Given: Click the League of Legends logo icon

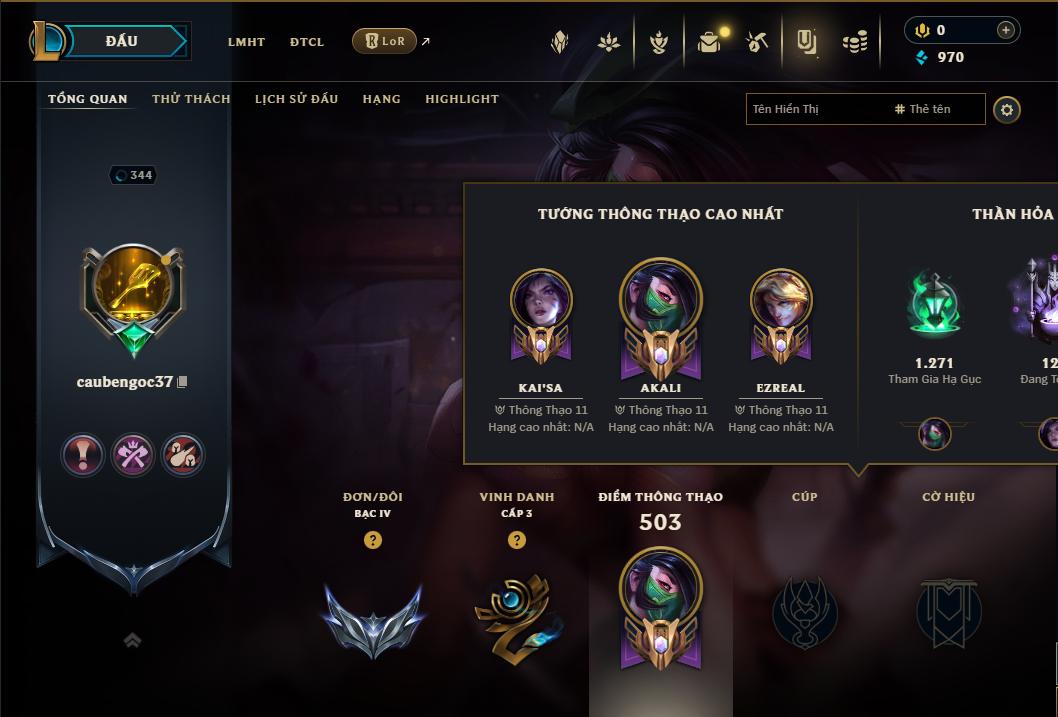Looking at the screenshot, I should [46, 41].
